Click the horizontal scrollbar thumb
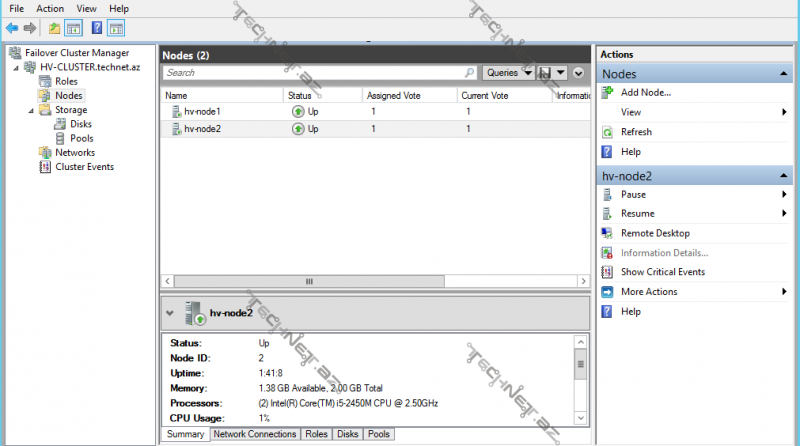Screen dimensions: 800x446 coord(309,281)
